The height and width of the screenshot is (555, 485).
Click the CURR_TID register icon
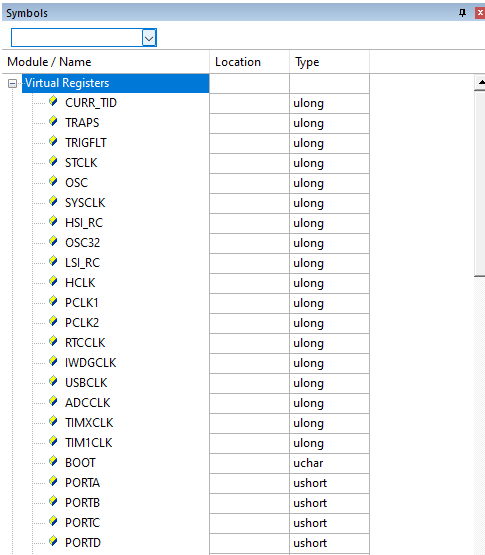[53, 102]
